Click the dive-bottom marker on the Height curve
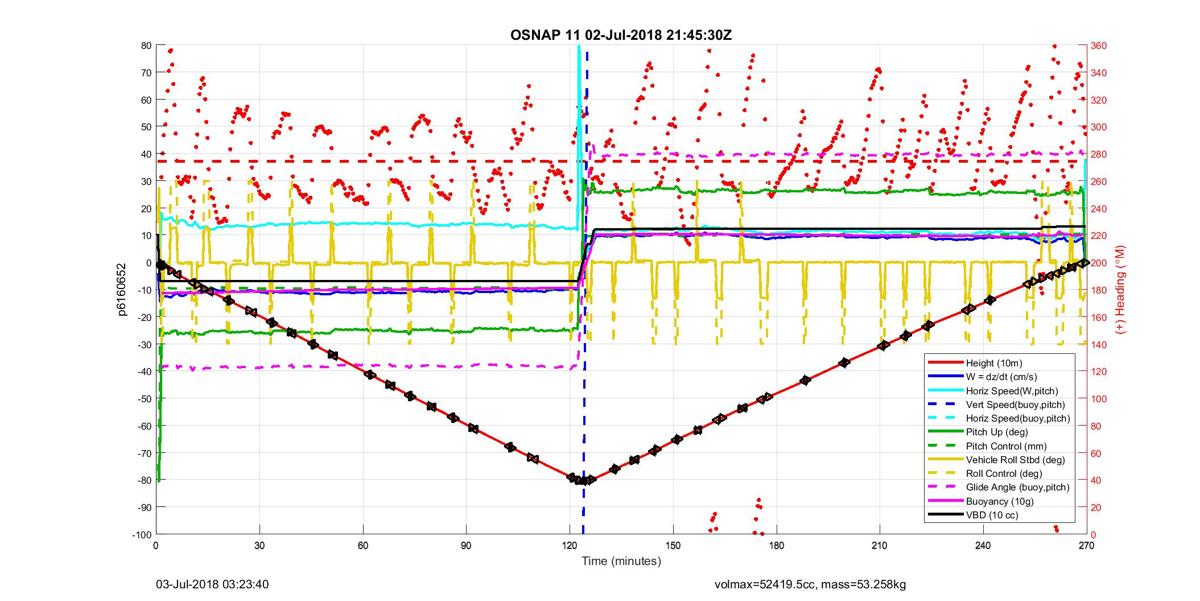The height and width of the screenshot is (601, 1200). (582, 480)
